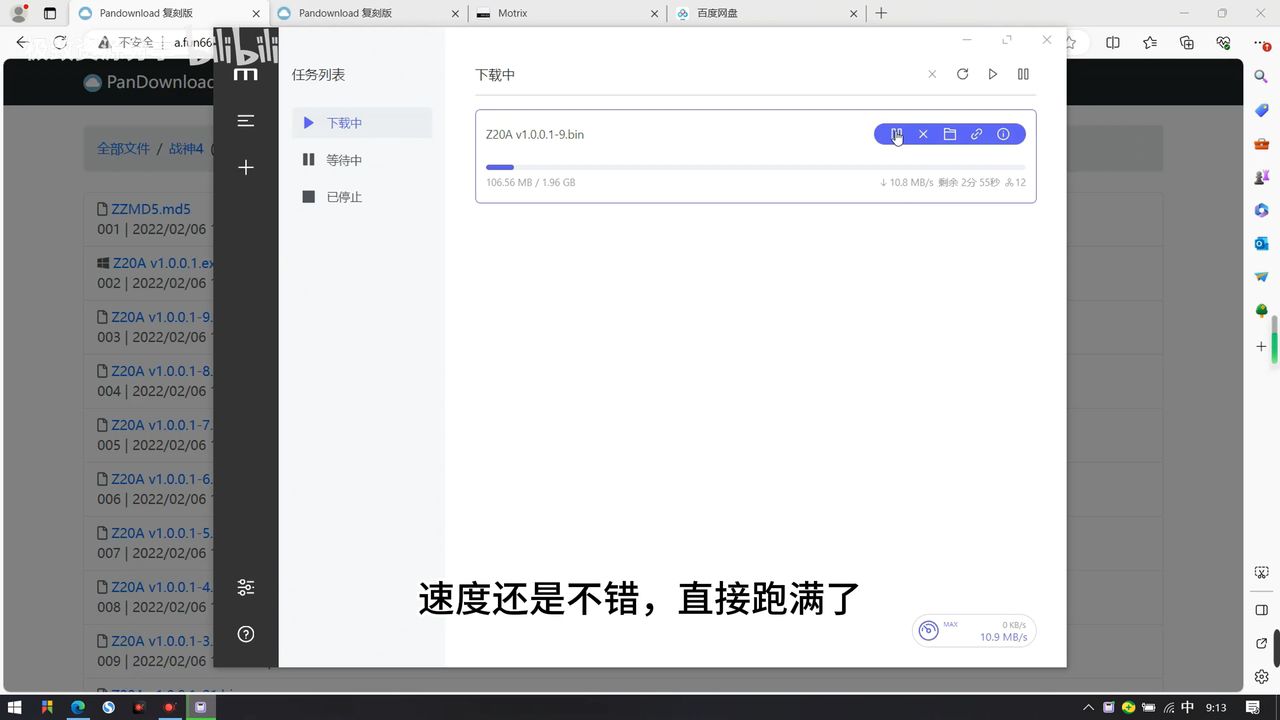Image resolution: width=1280 pixels, height=720 pixels.
Task: Select the 下载中 task category
Action: [x=362, y=123]
